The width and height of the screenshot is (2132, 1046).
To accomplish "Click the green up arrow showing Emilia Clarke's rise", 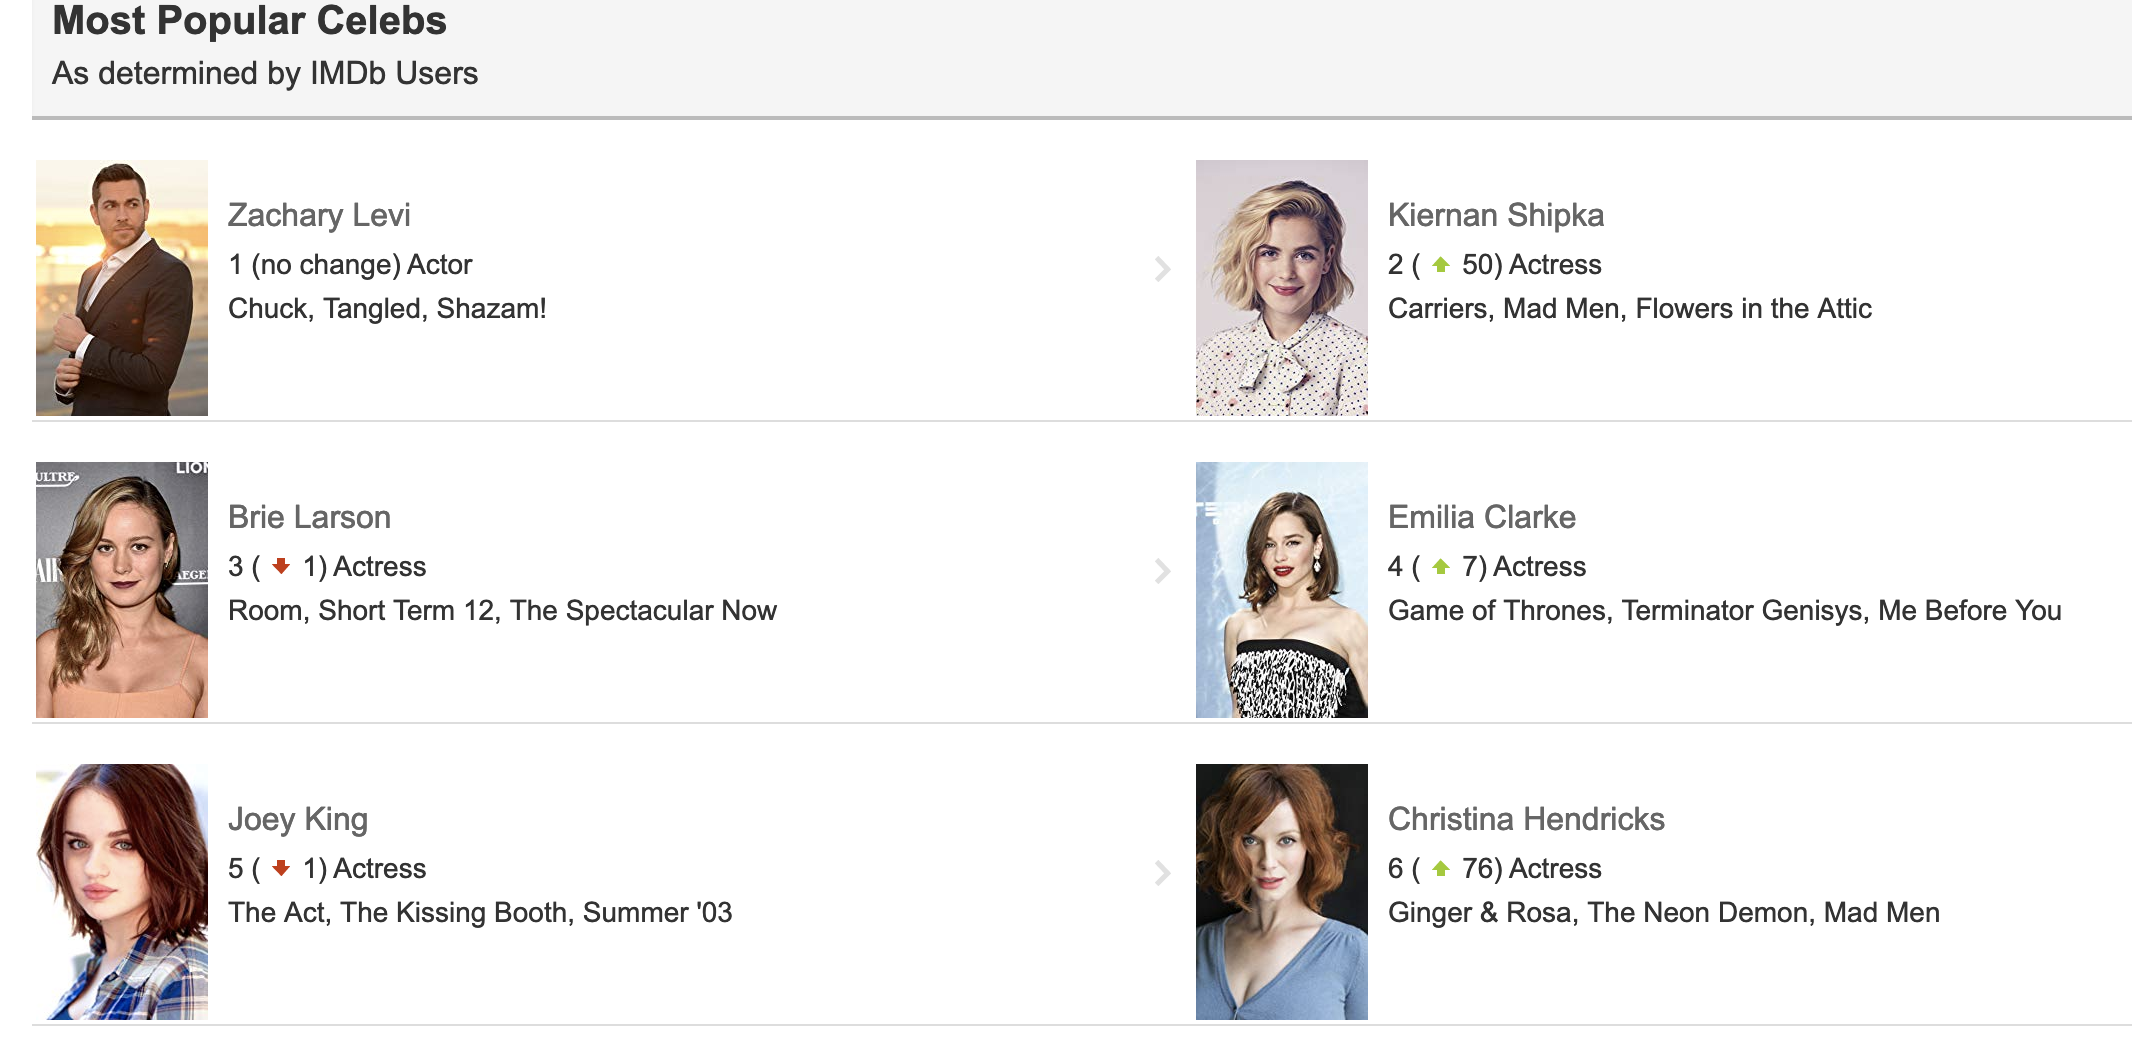I will (1441, 566).
